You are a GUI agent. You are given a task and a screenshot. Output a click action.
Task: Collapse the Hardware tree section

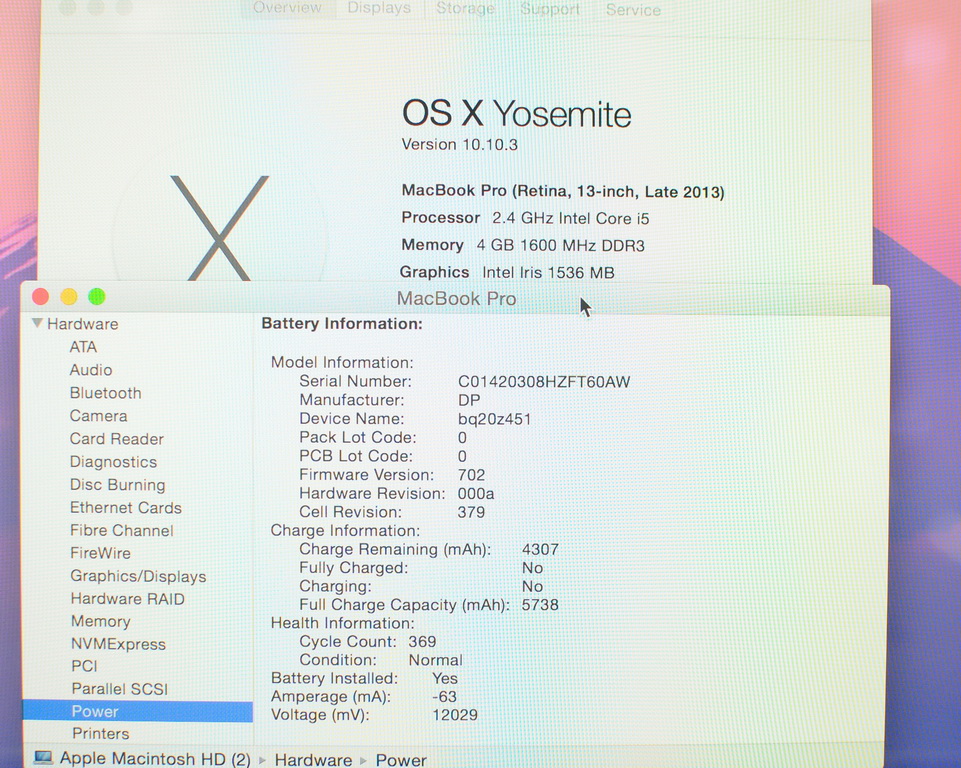coord(38,323)
